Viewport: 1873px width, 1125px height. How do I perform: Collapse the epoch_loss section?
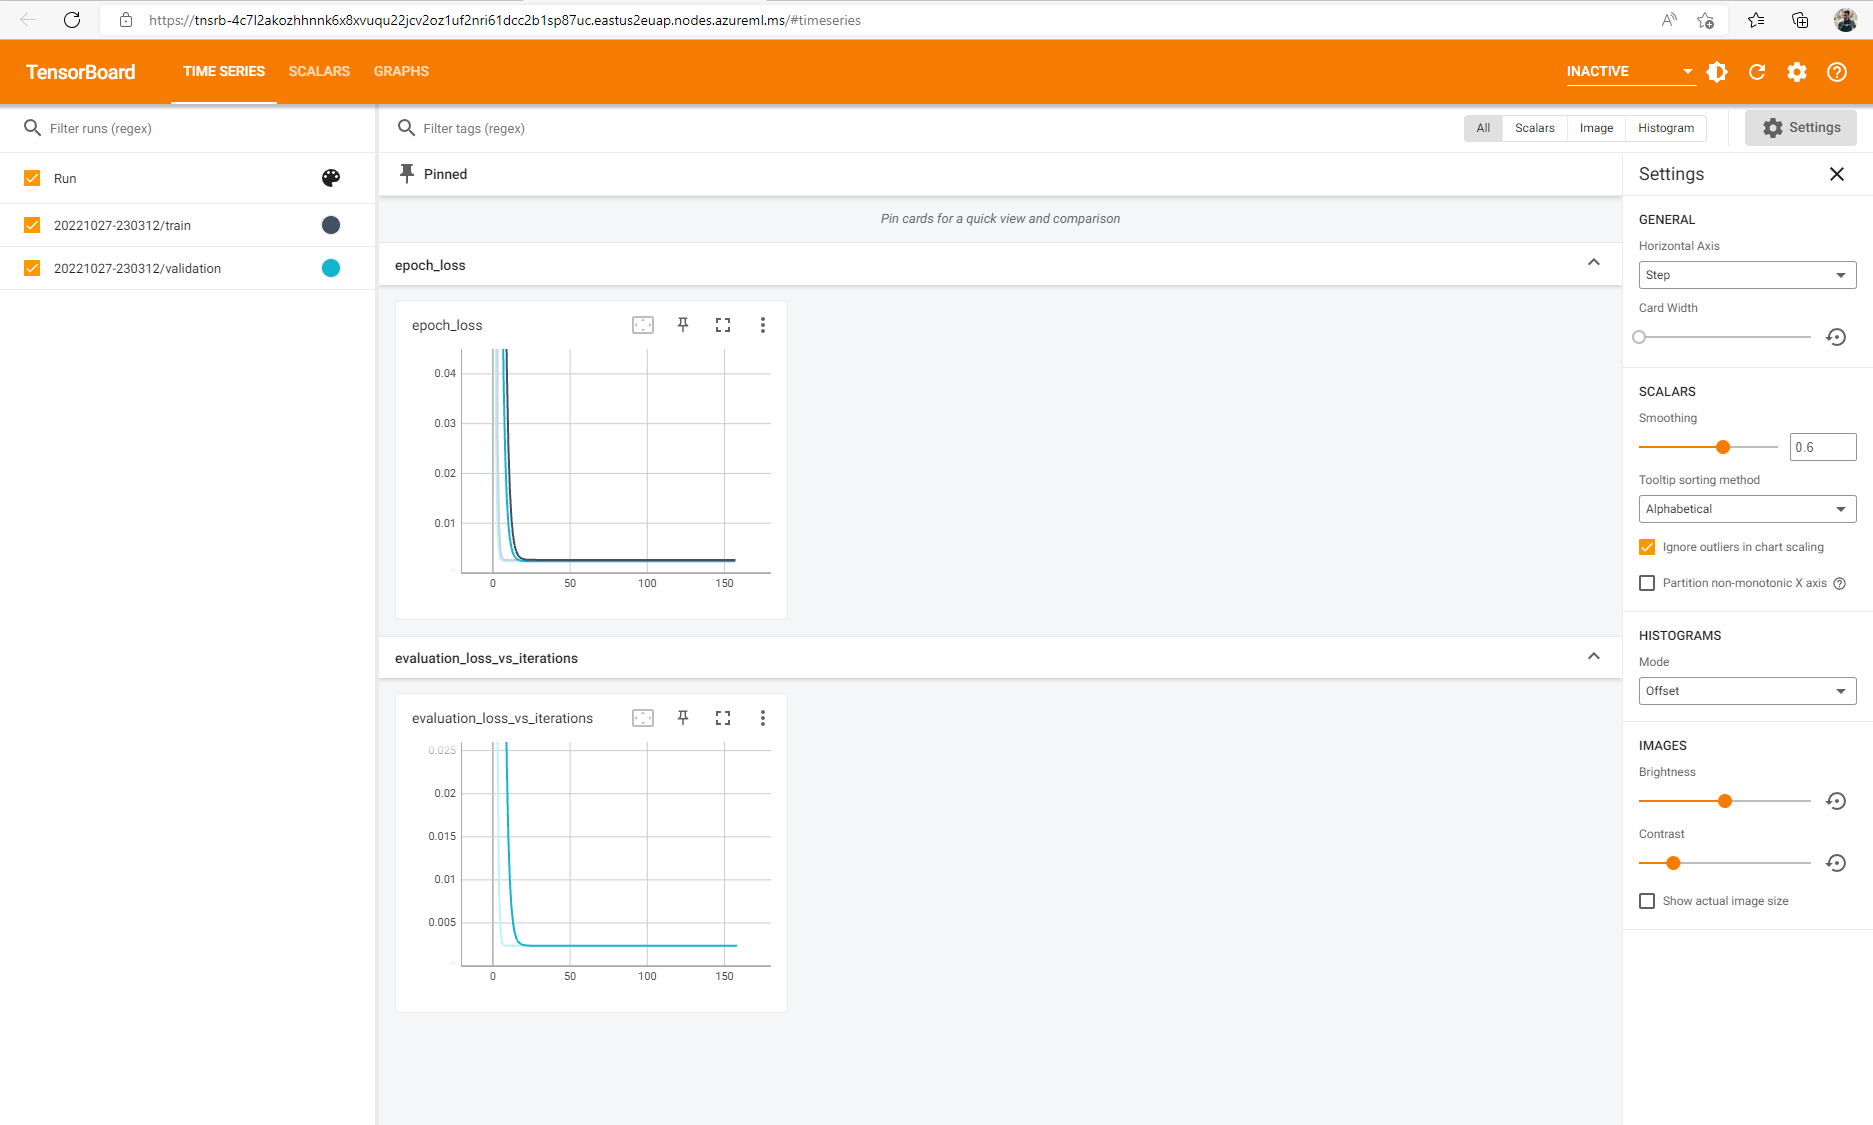pos(1594,263)
